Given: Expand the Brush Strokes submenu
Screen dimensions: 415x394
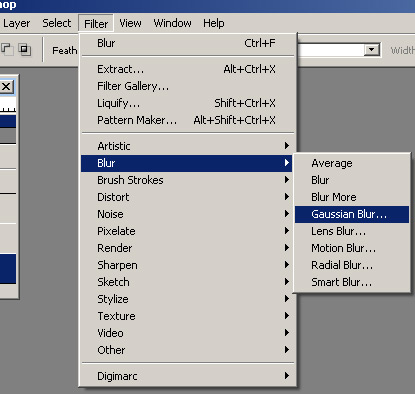Looking at the screenshot, I should pyautogui.click(x=187, y=180).
